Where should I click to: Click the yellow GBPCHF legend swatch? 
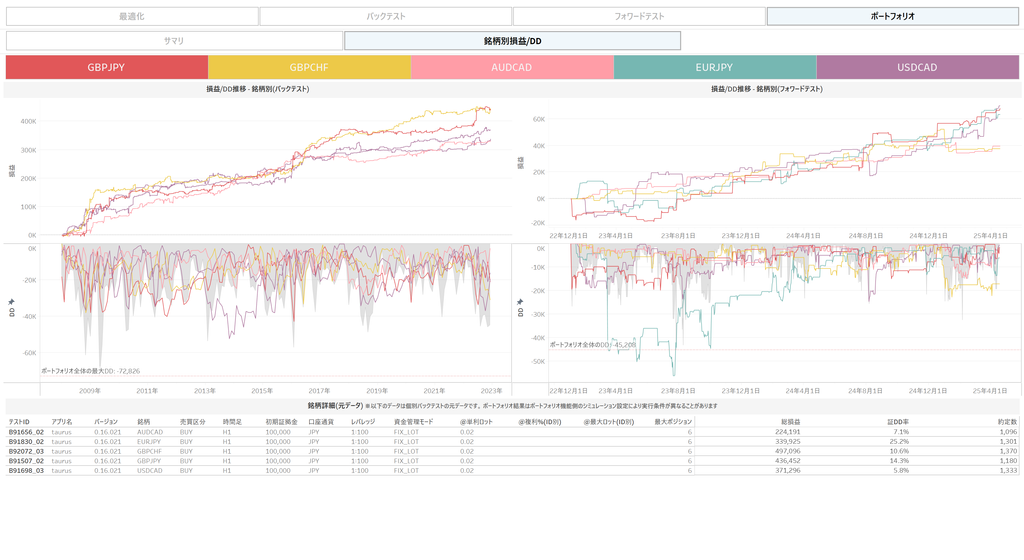click(309, 67)
